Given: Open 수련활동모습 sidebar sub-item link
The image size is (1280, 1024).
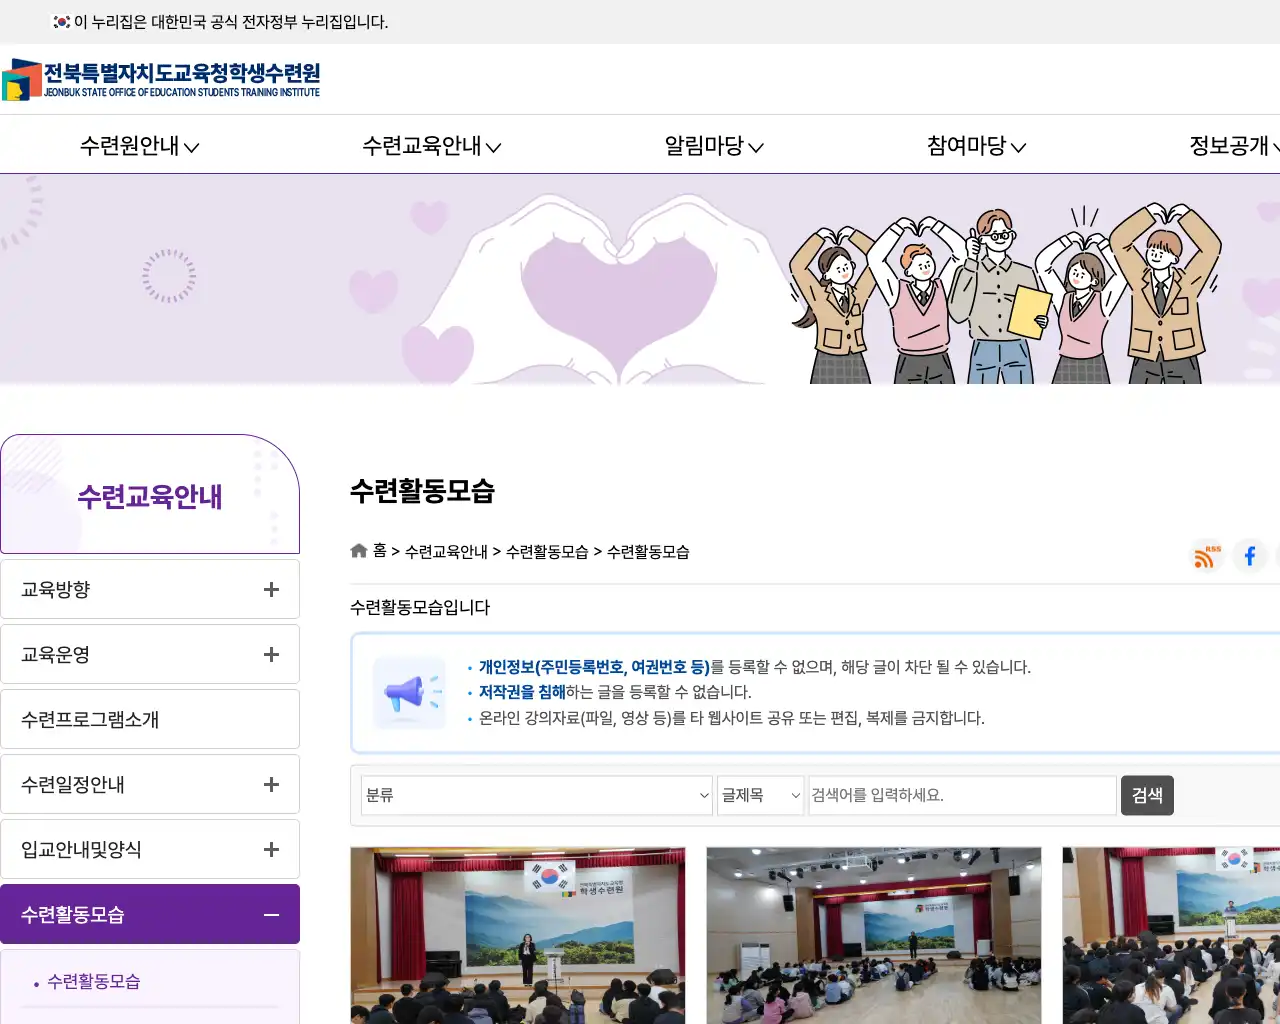Looking at the screenshot, I should tap(94, 982).
